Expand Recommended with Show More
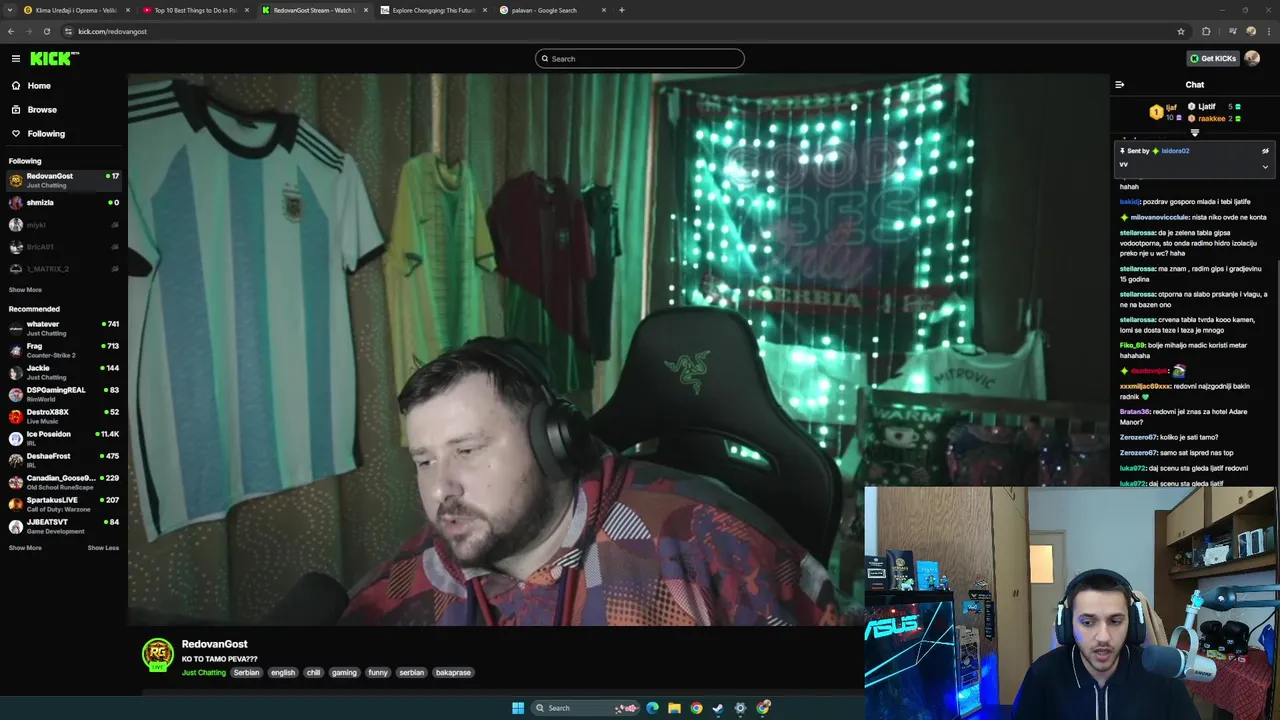 (x=25, y=548)
